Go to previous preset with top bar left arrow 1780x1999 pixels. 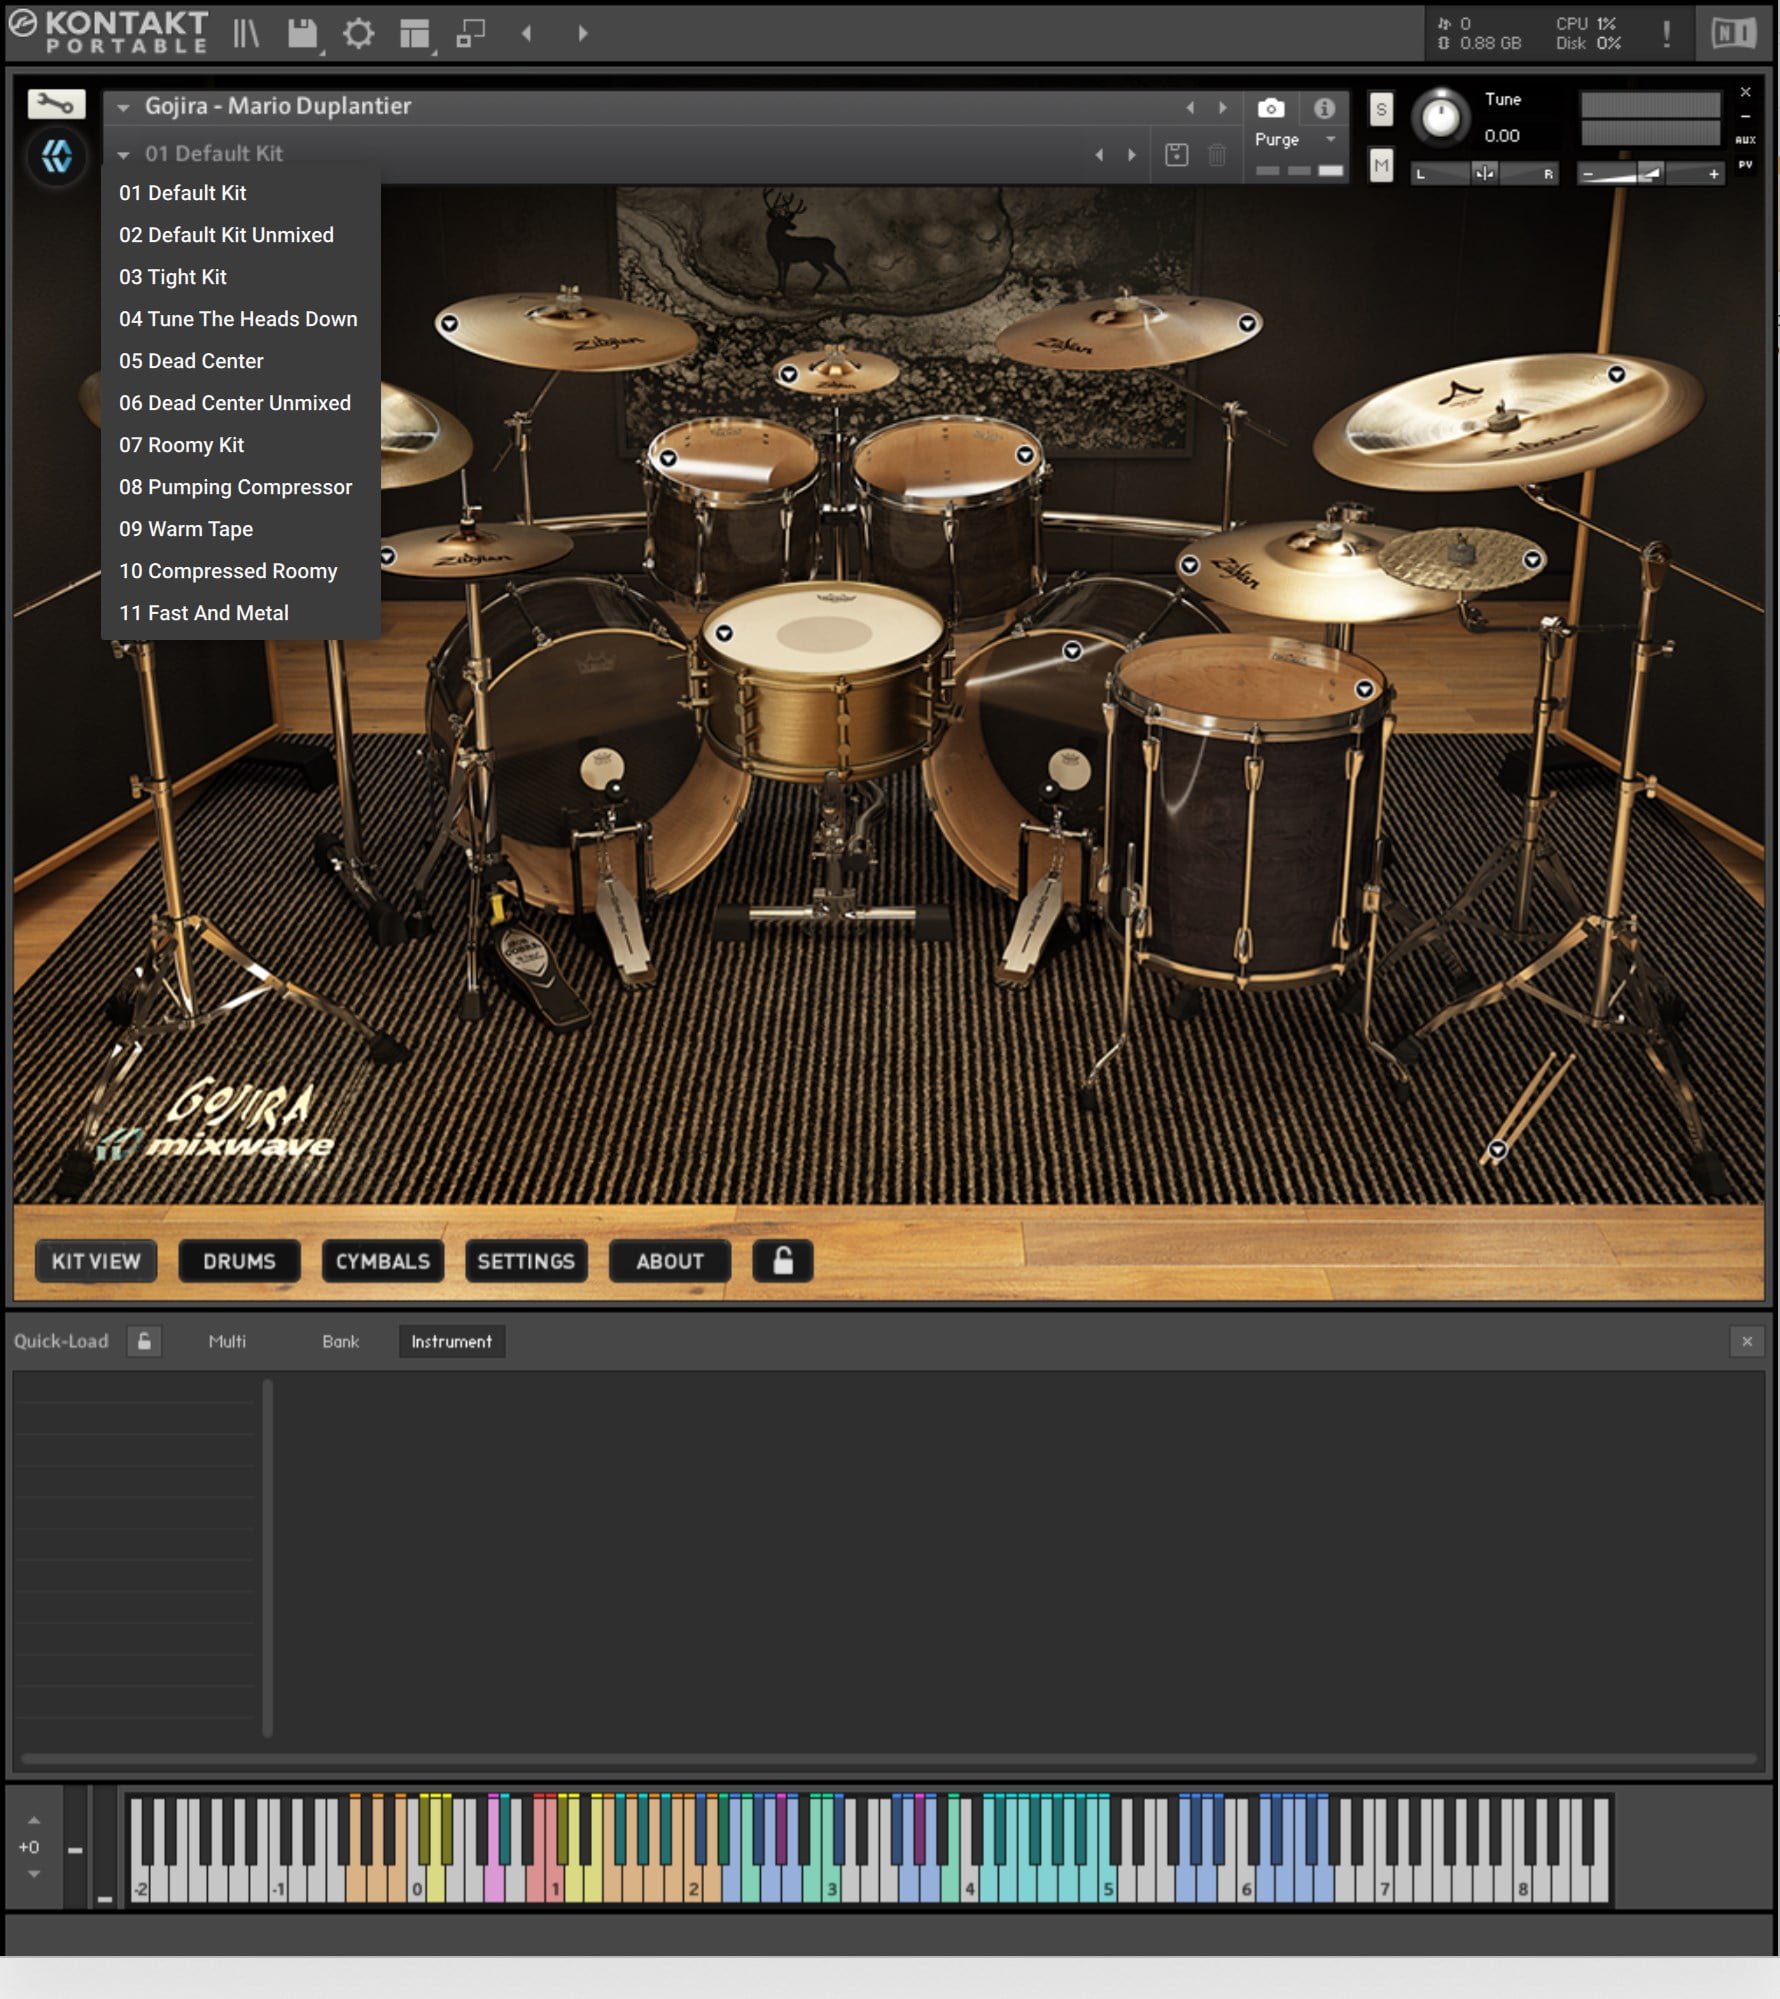526,34
